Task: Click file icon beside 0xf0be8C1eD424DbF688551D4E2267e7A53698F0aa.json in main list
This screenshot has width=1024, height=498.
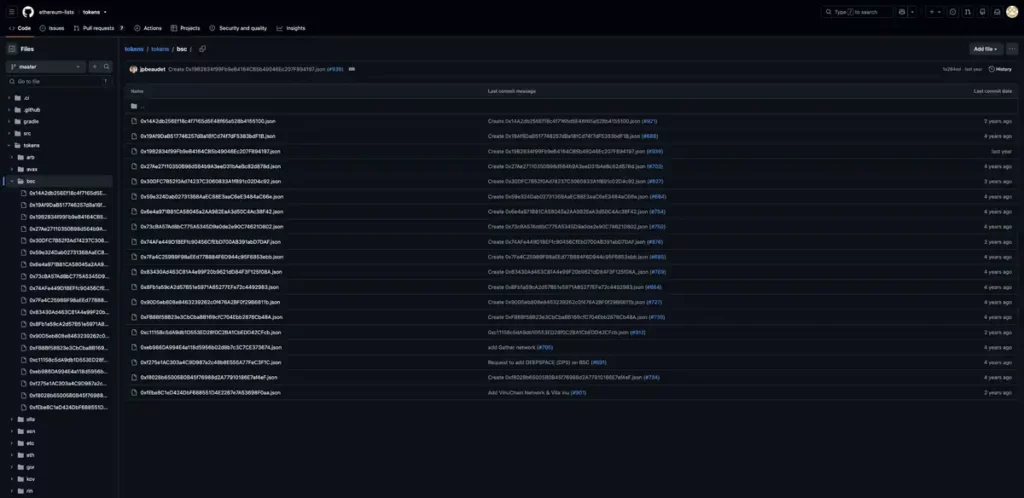Action: click(x=134, y=393)
